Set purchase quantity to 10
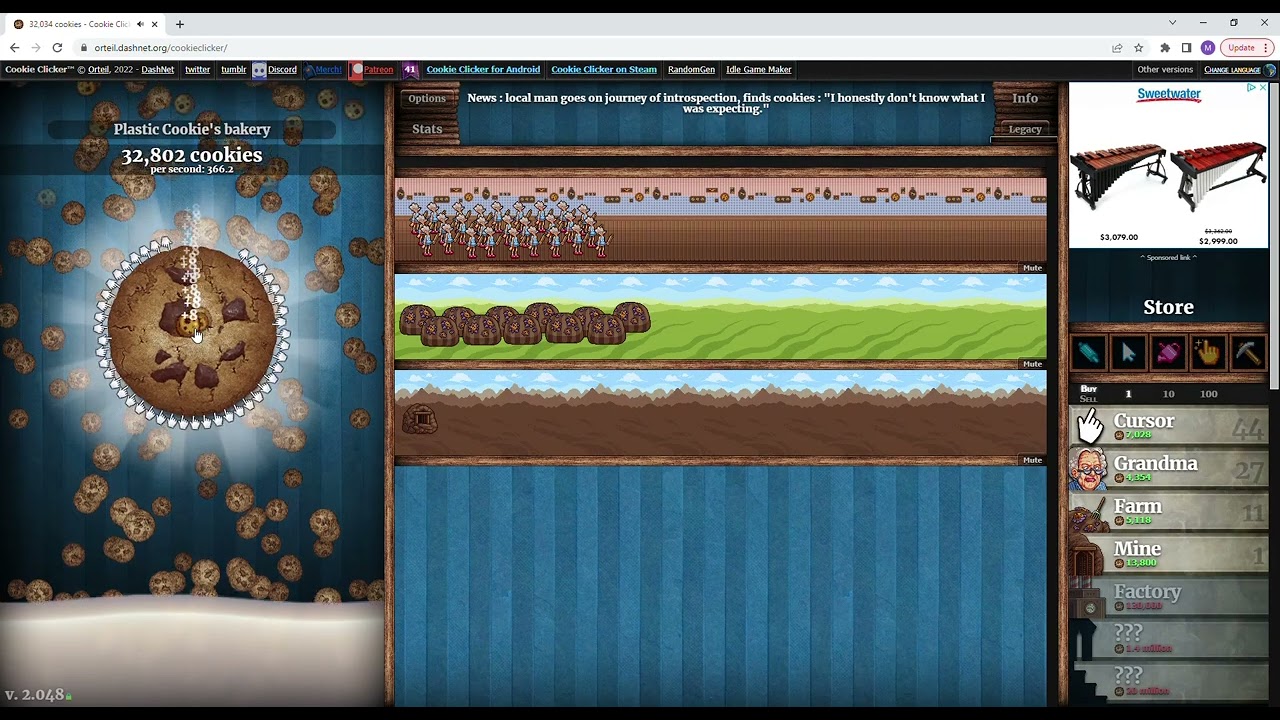Image resolution: width=1280 pixels, height=720 pixels. tap(1168, 394)
